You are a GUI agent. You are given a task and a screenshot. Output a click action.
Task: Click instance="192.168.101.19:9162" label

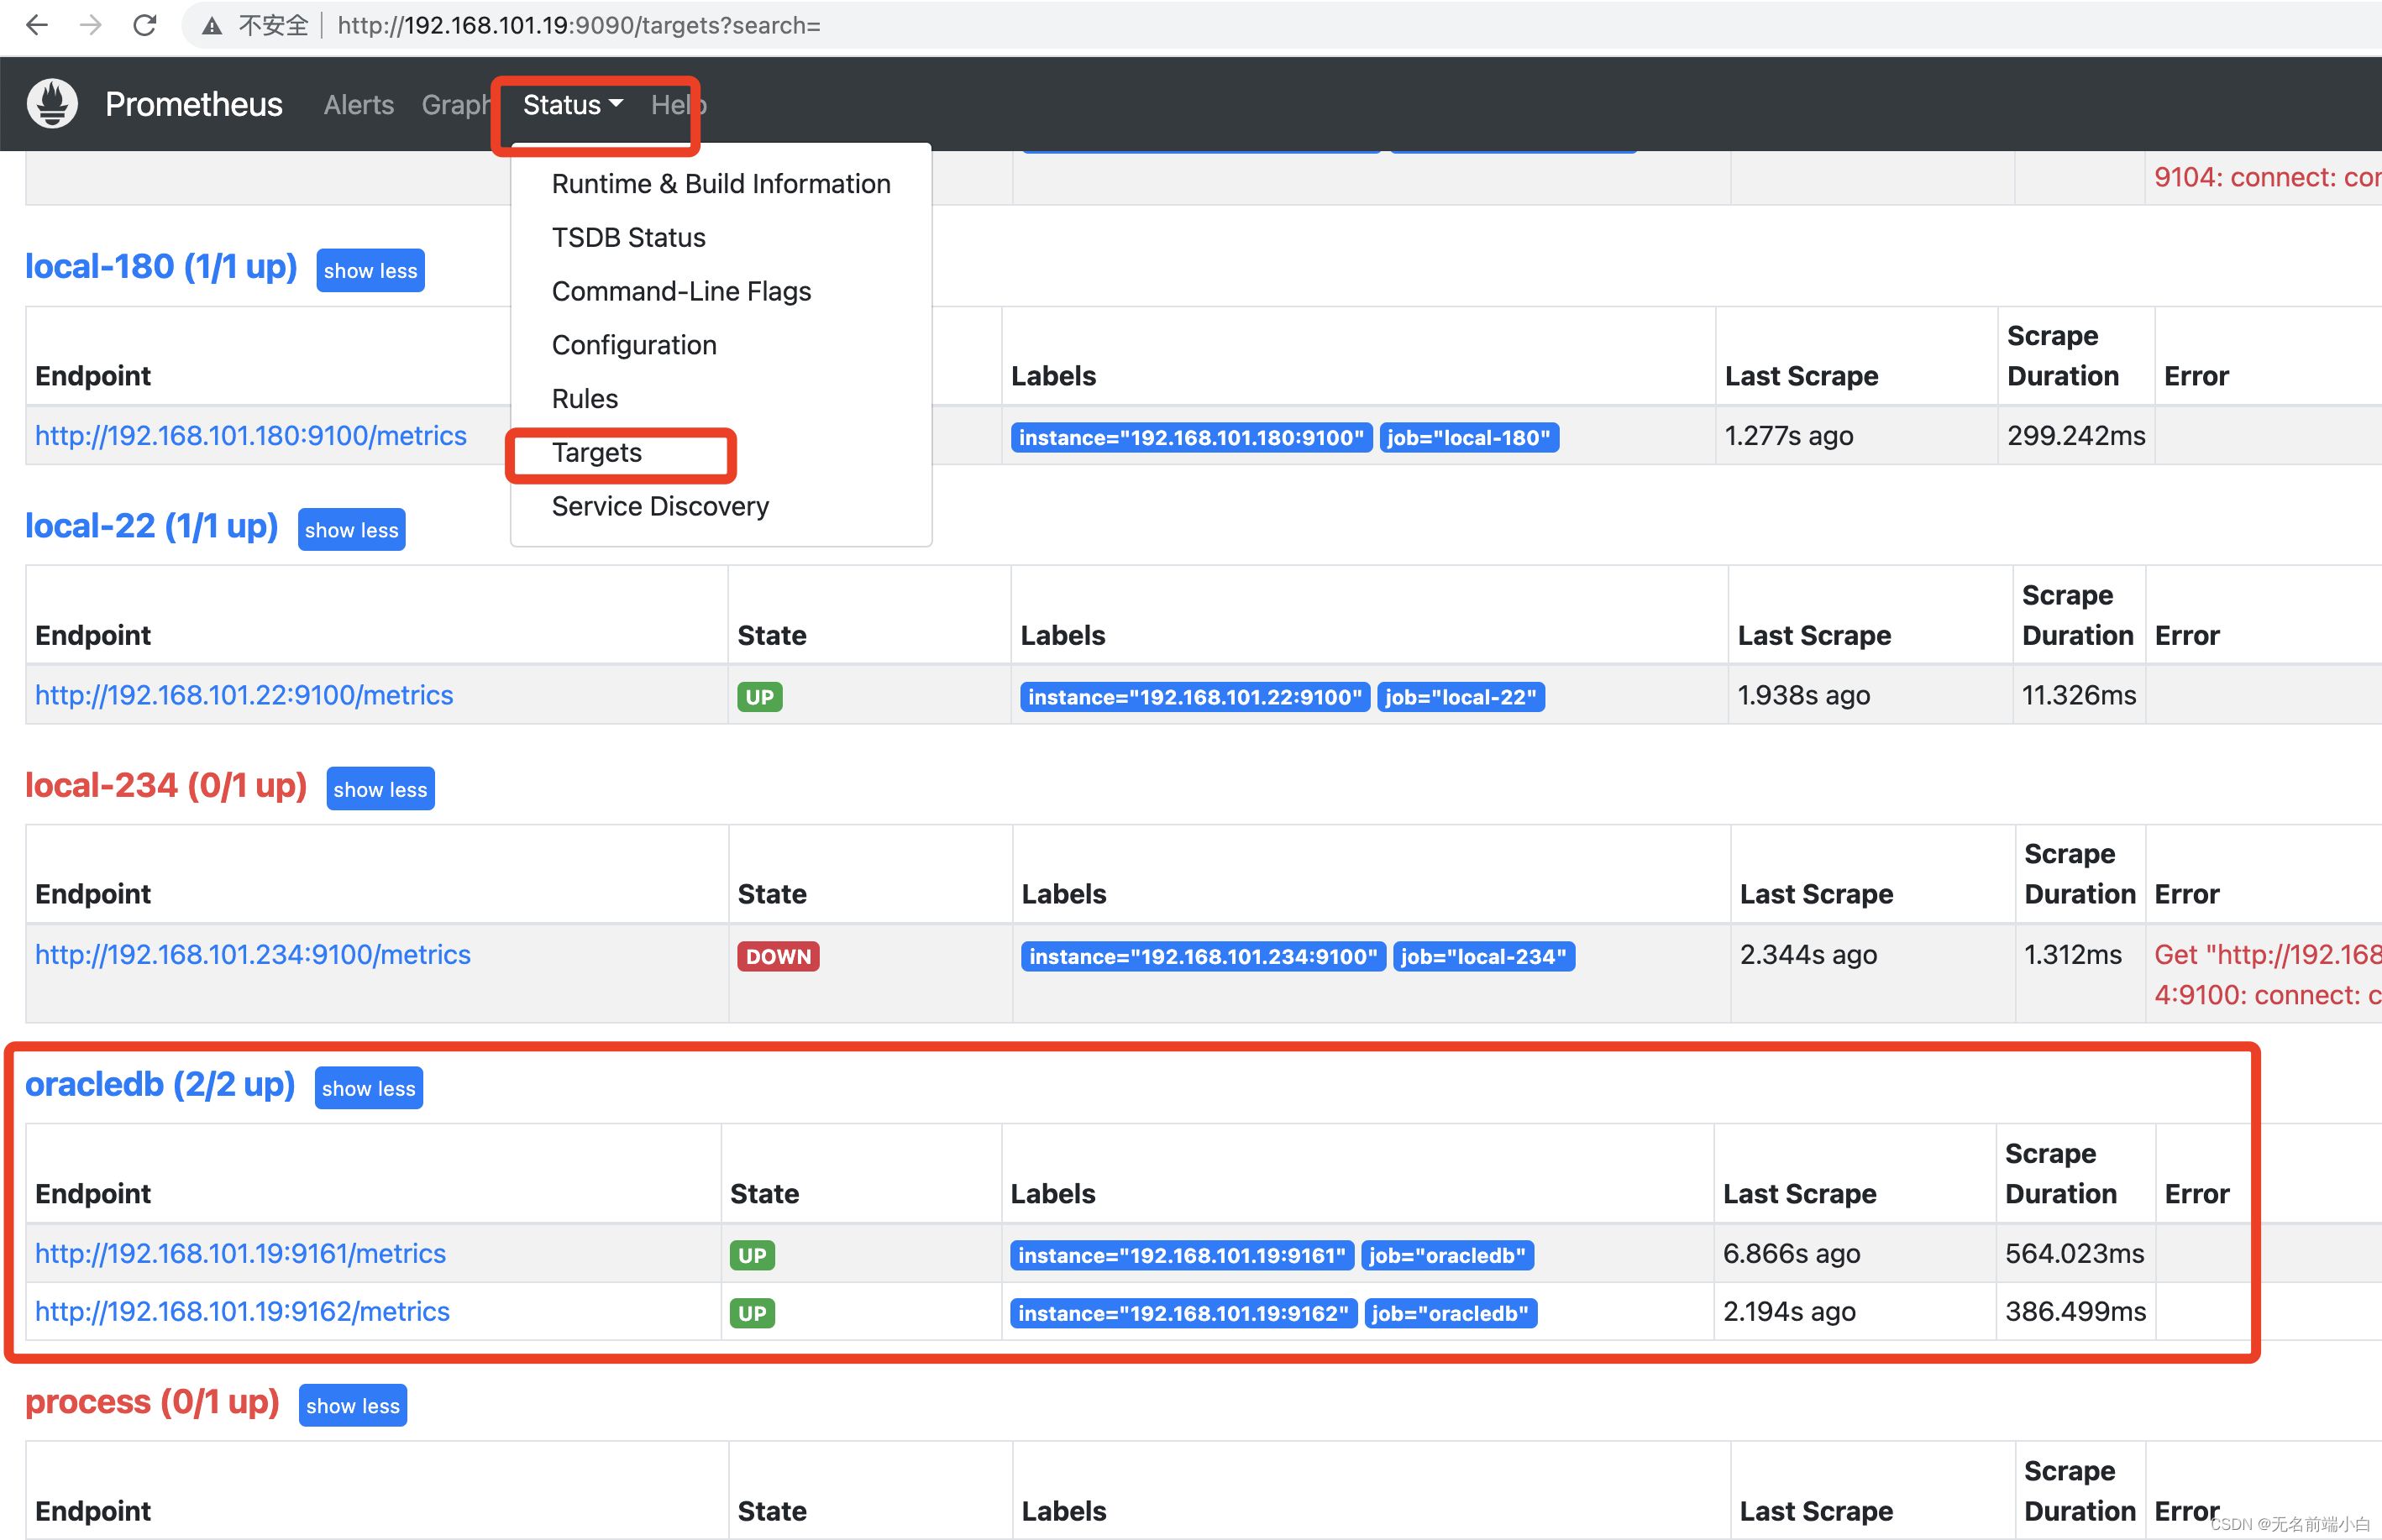tap(1183, 1313)
